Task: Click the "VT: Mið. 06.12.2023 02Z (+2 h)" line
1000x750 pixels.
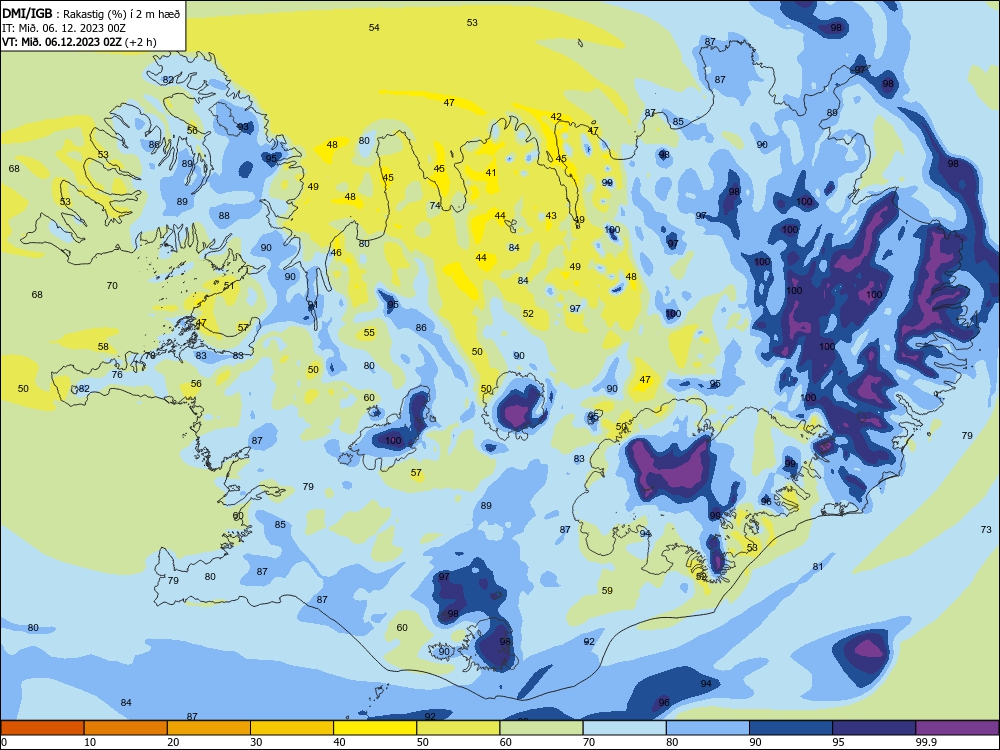Action: [x=79, y=42]
